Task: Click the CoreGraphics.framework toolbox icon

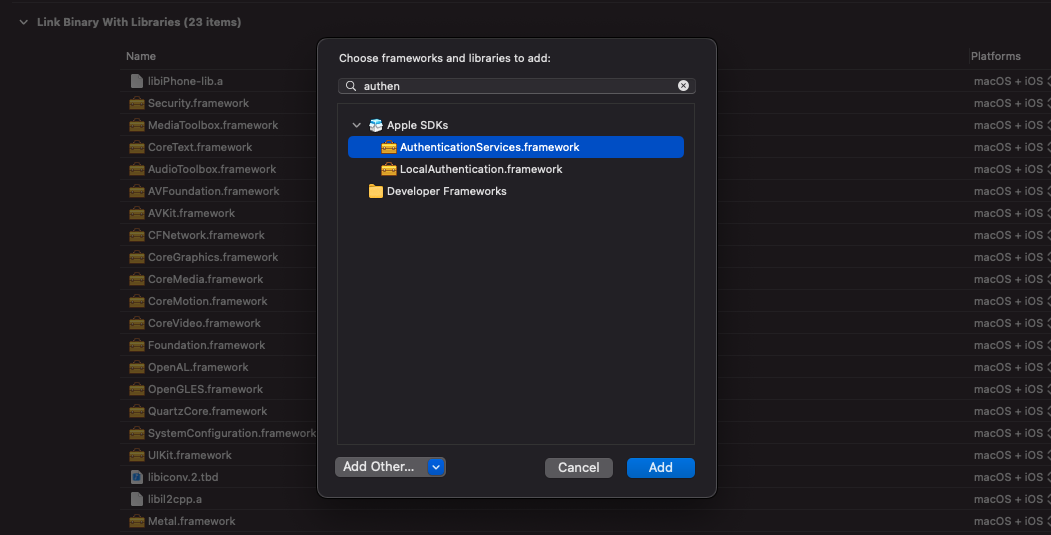Action: tap(137, 257)
